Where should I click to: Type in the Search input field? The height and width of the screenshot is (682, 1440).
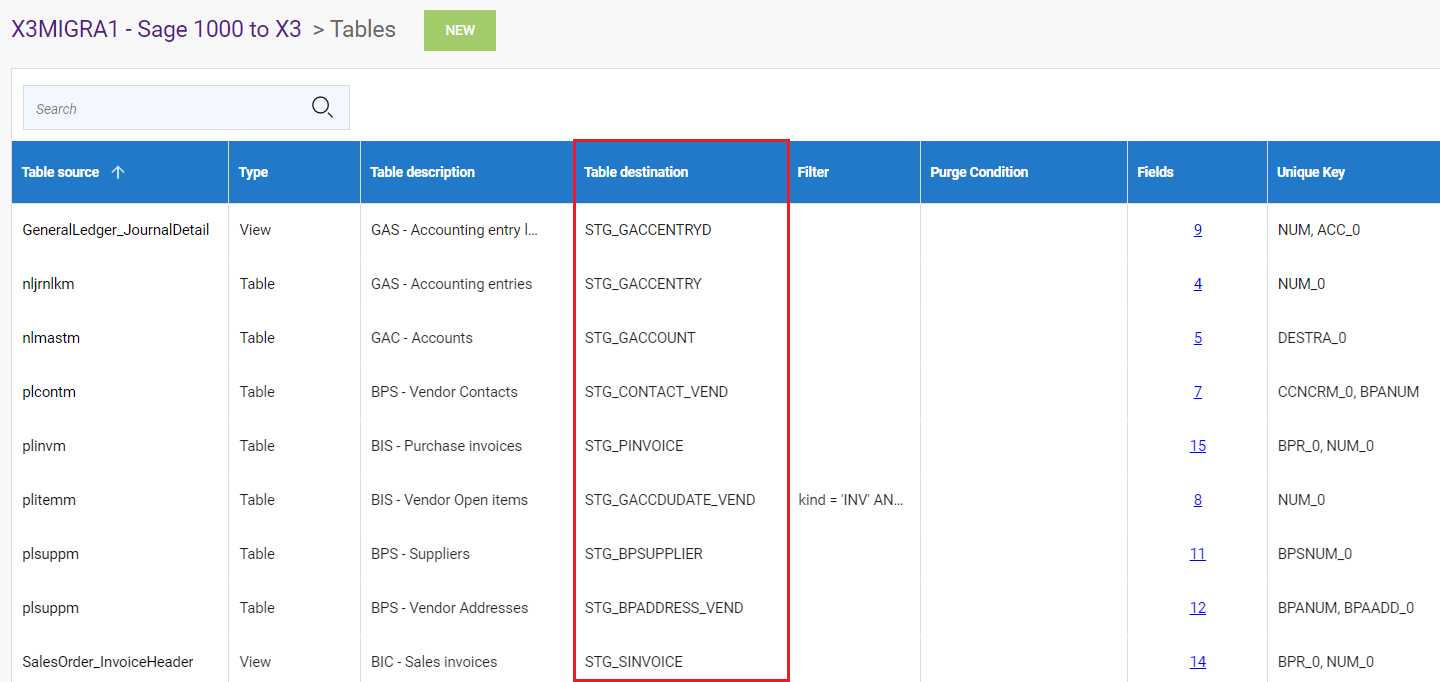click(165, 108)
